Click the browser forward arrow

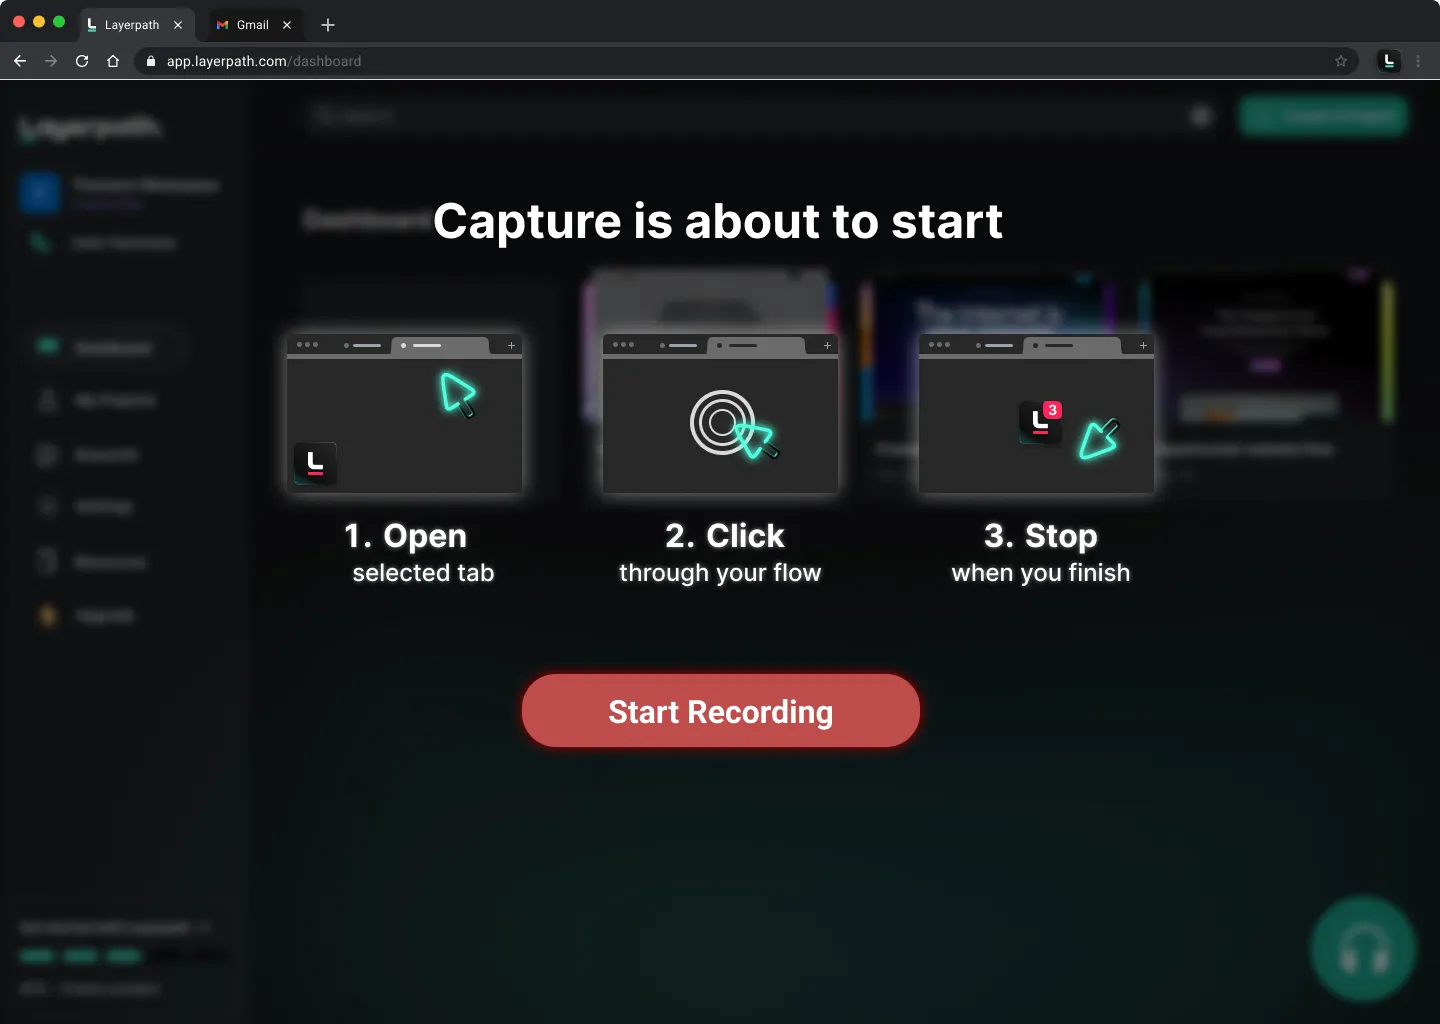51,61
